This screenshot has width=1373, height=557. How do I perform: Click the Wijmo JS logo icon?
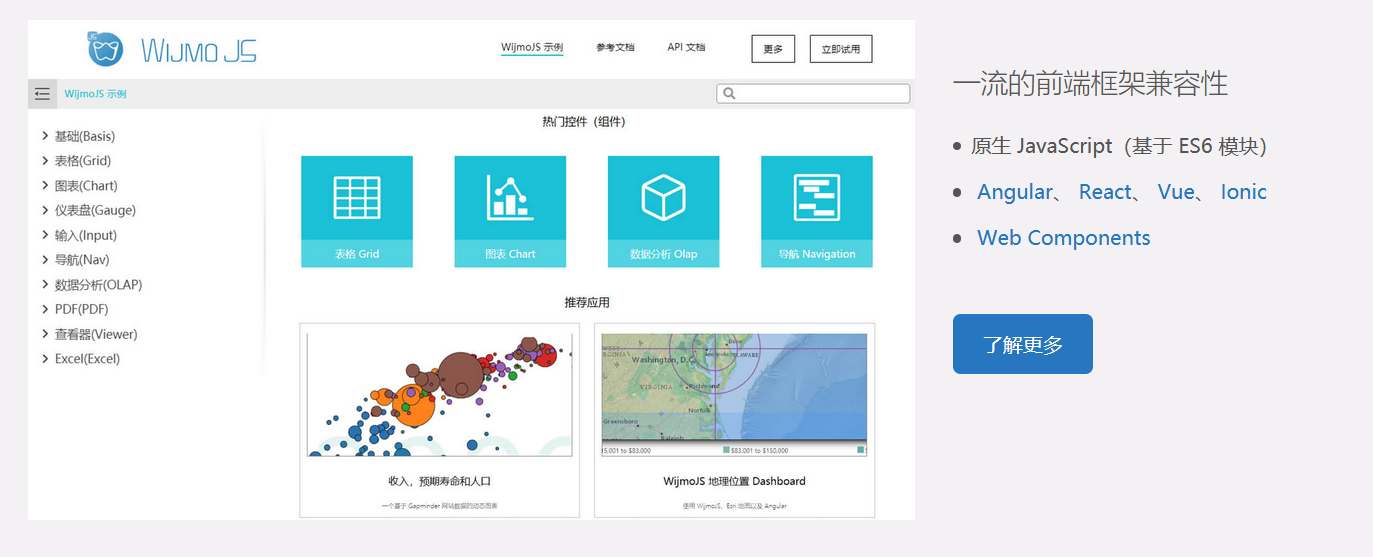pos(105,49)
